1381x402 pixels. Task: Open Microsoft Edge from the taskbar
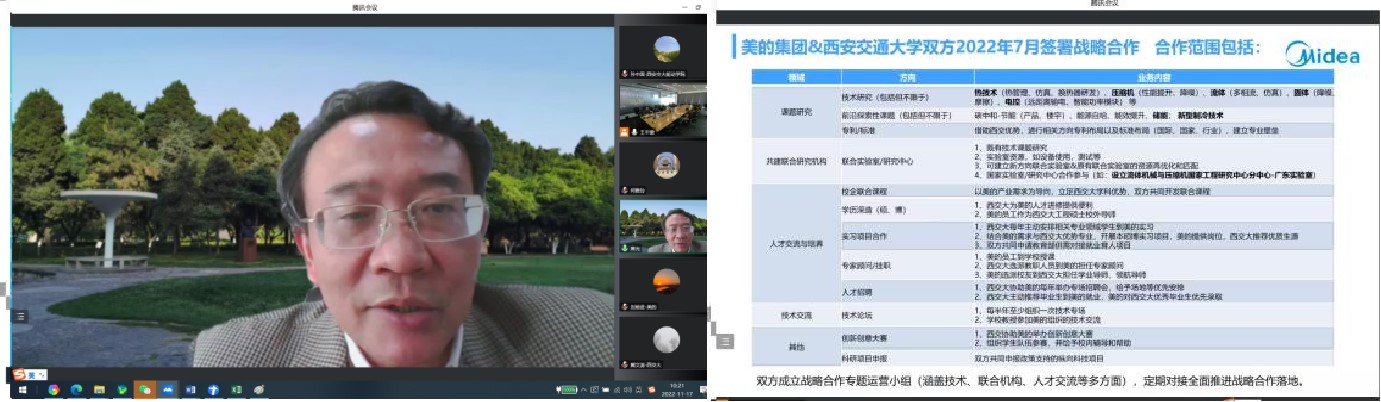(x=76, y=390)
